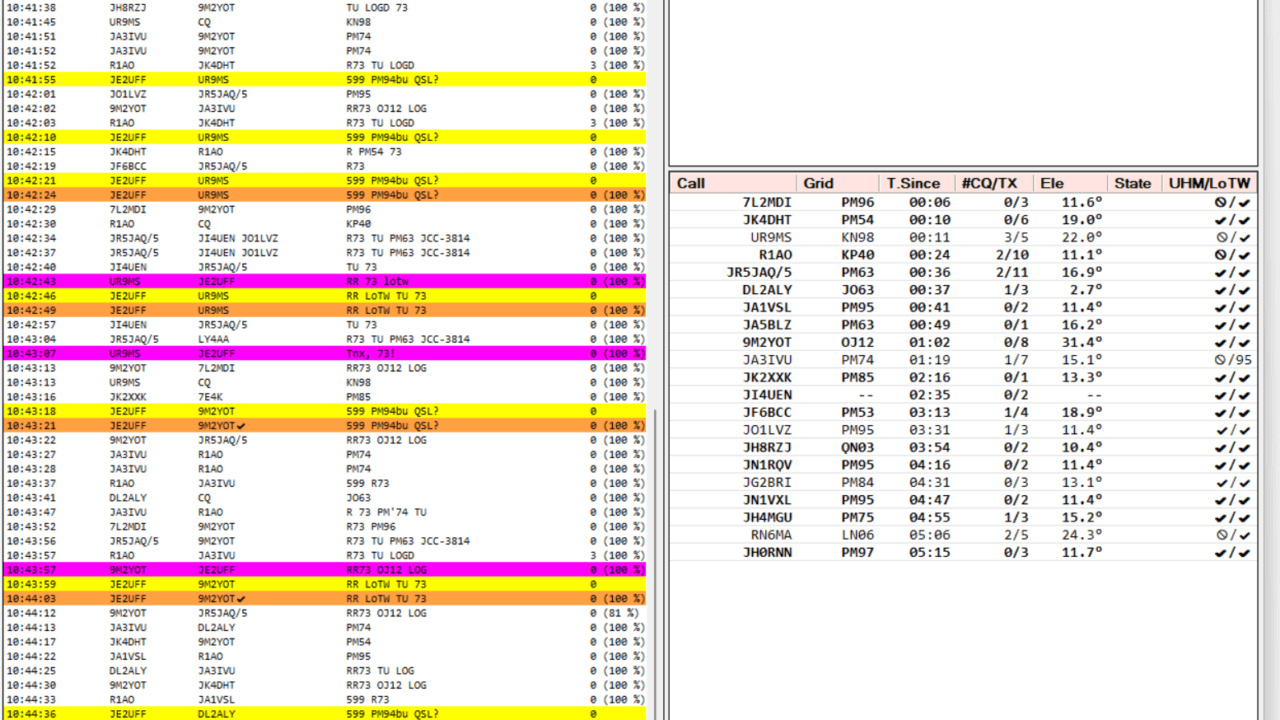Click the LoTW checkmark in the JK4DHT row
The width and height of the screenshot is (1280, 720).
[1245, 220]
